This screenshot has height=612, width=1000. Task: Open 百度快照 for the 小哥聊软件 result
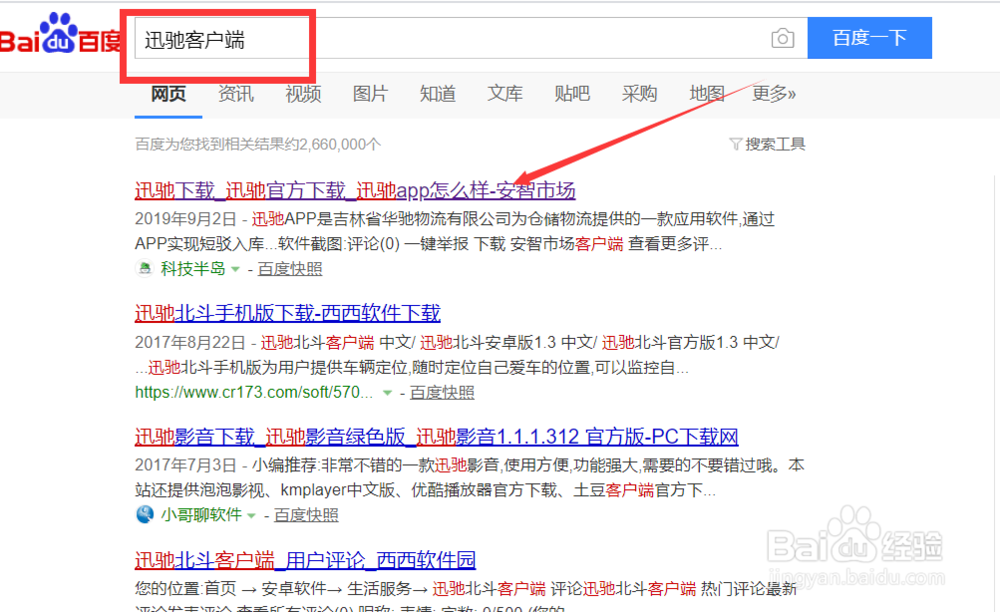coord(305,514)
